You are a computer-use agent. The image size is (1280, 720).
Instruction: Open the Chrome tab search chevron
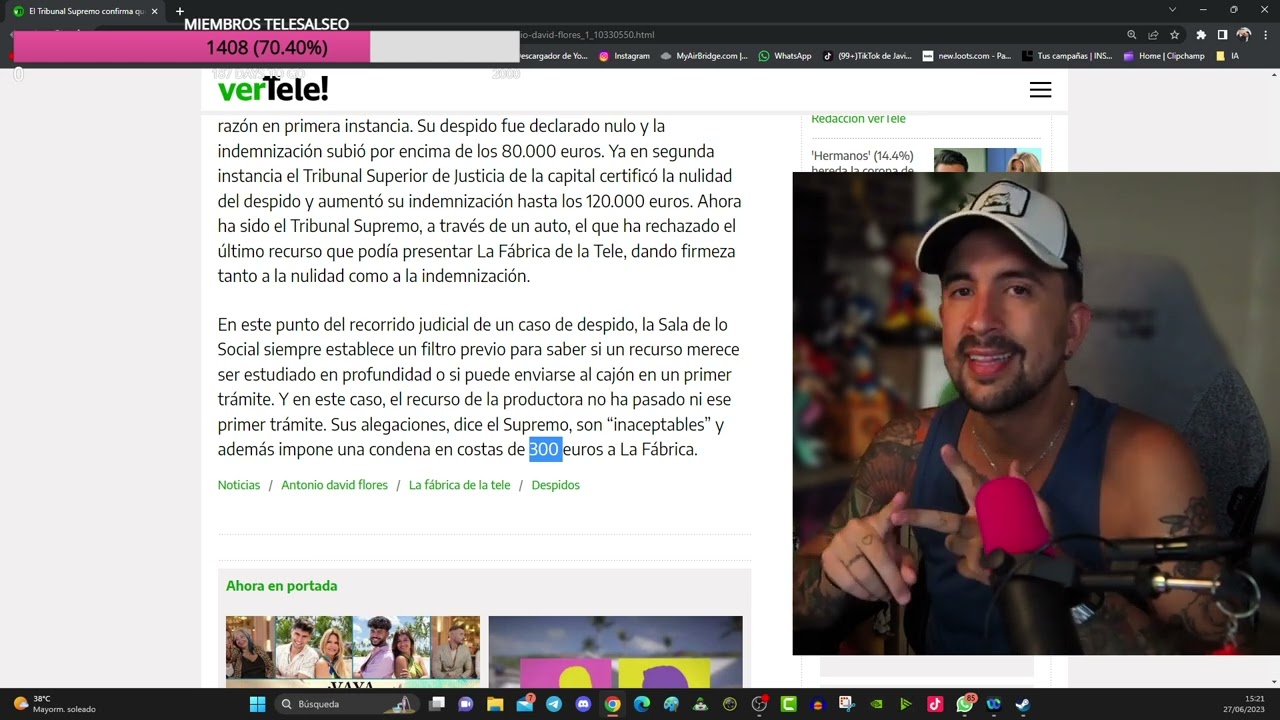pos(1173,10)
